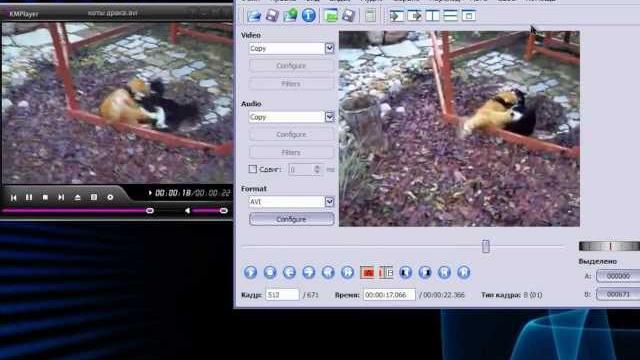Image resolution: width=640 pixels, height=360 pixels.
Task: Open the file Information icon in toolbar
Action: tap(309, 16)
